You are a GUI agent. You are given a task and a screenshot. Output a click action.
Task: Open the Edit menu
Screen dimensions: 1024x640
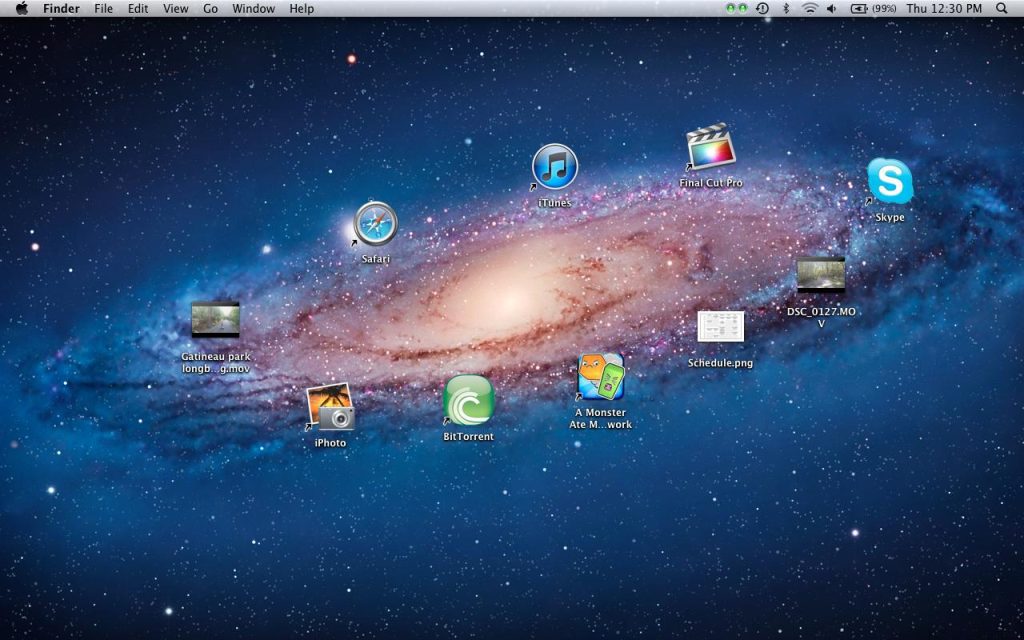138,8
